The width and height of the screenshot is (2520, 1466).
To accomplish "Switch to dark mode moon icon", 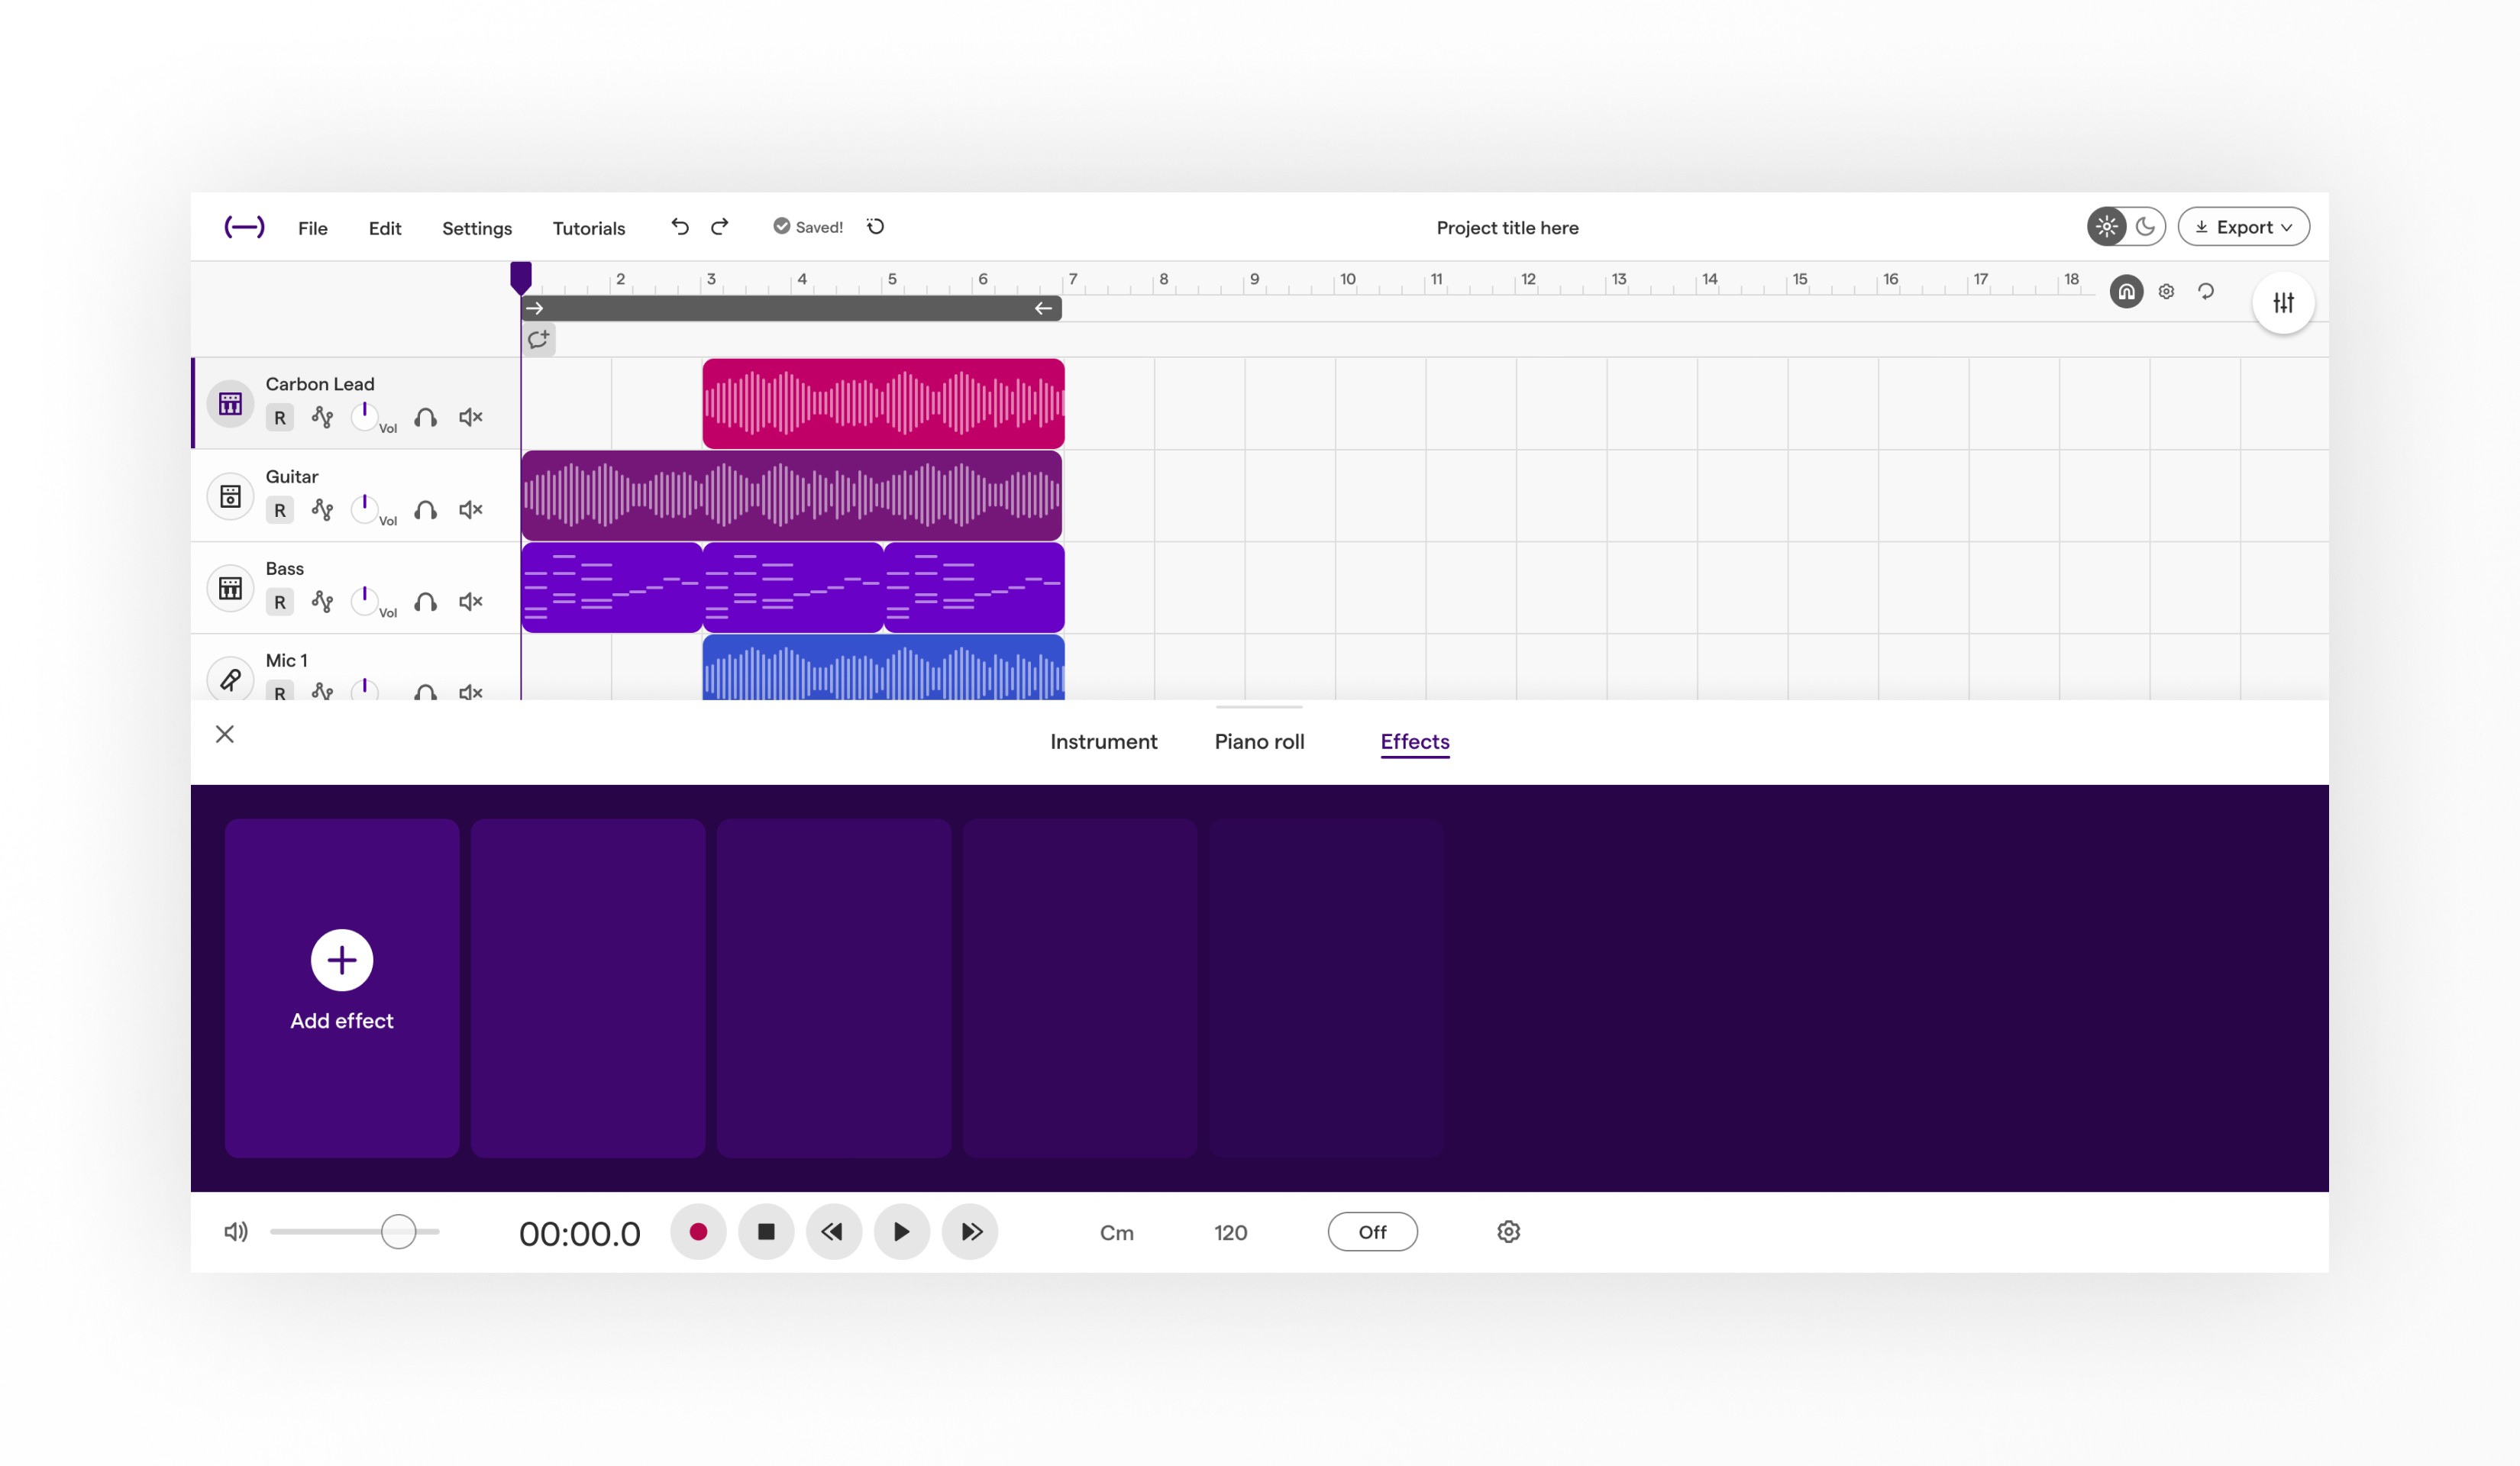I will (2146, 227).
